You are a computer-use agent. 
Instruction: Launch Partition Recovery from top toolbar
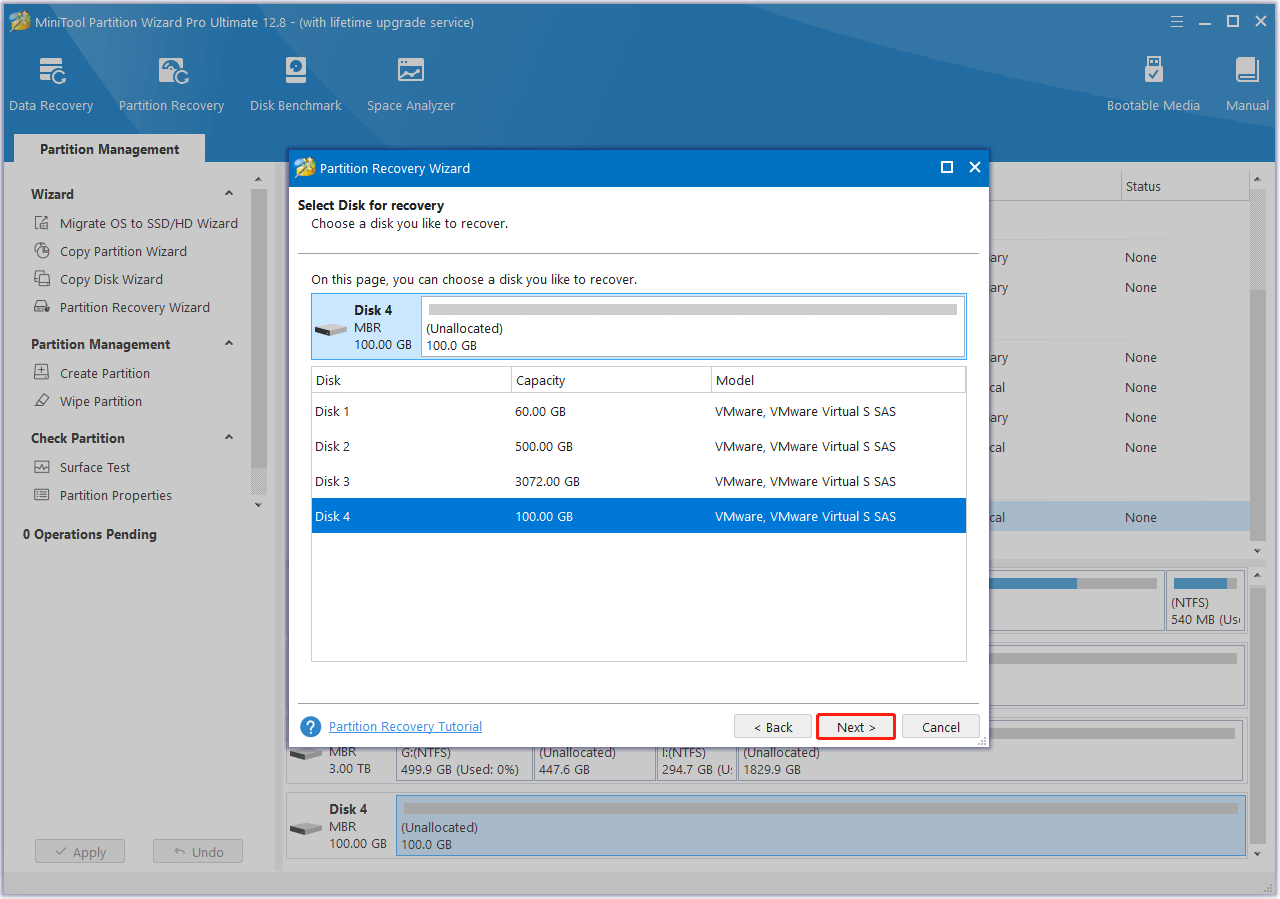[171, 84]
